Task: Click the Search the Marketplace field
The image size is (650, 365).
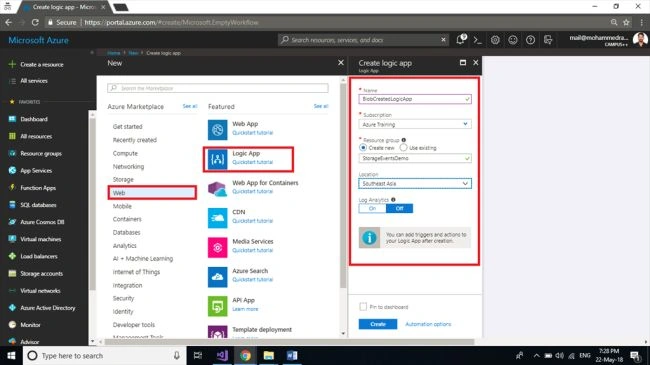Action: tap(218, 88)
